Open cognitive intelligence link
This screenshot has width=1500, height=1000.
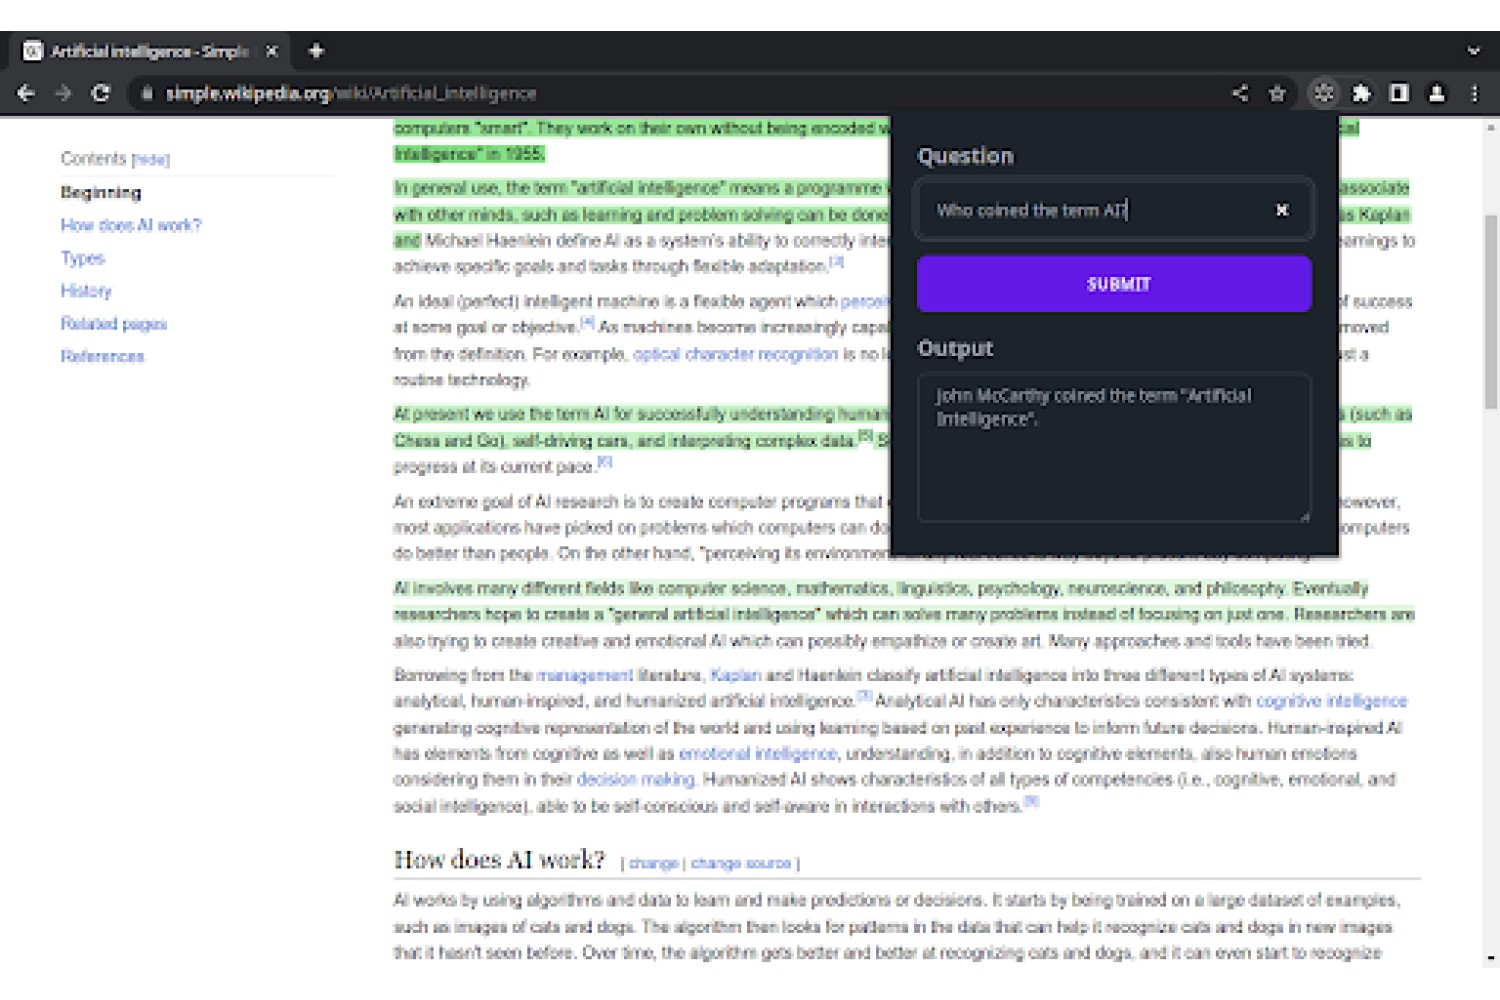[1331, 701]
